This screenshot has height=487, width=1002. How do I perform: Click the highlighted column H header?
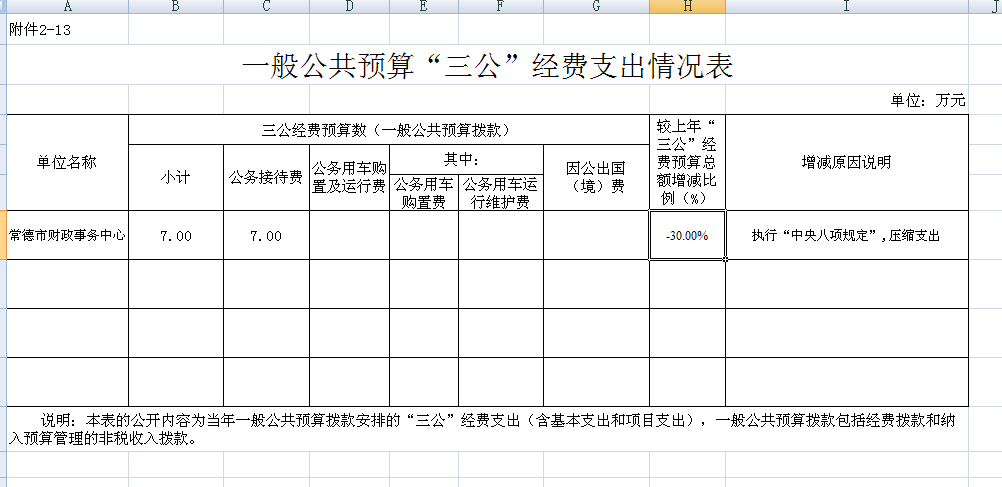[687, 8]
